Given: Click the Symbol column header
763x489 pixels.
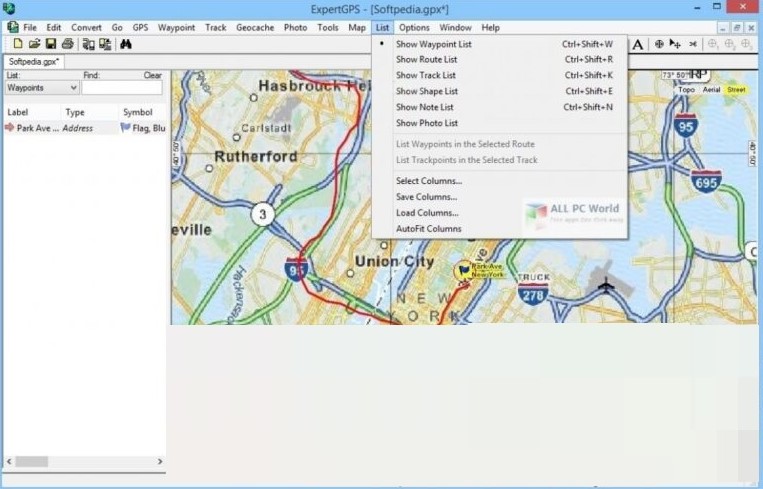Looking at the screenshot, I should [x=142, y=112].
